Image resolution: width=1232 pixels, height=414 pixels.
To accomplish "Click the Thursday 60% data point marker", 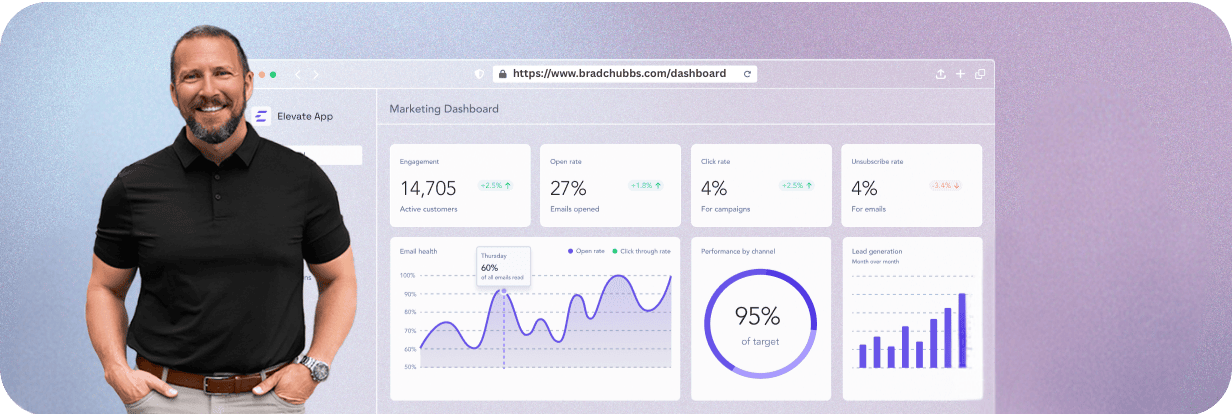I will [503, 291].
